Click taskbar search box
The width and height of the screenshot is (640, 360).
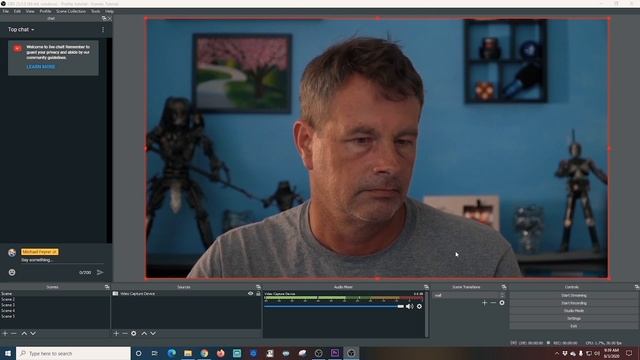point(73,353)
